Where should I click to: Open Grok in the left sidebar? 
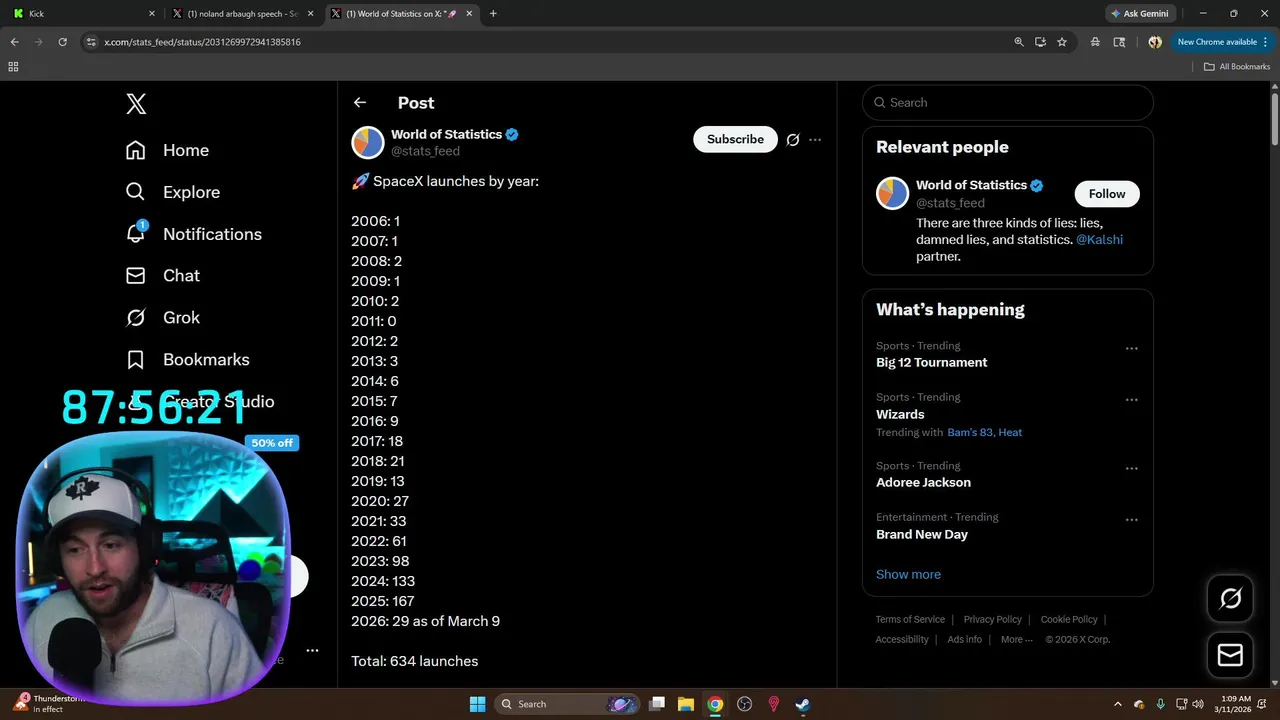pyautogui.click(x=162, y=318)
